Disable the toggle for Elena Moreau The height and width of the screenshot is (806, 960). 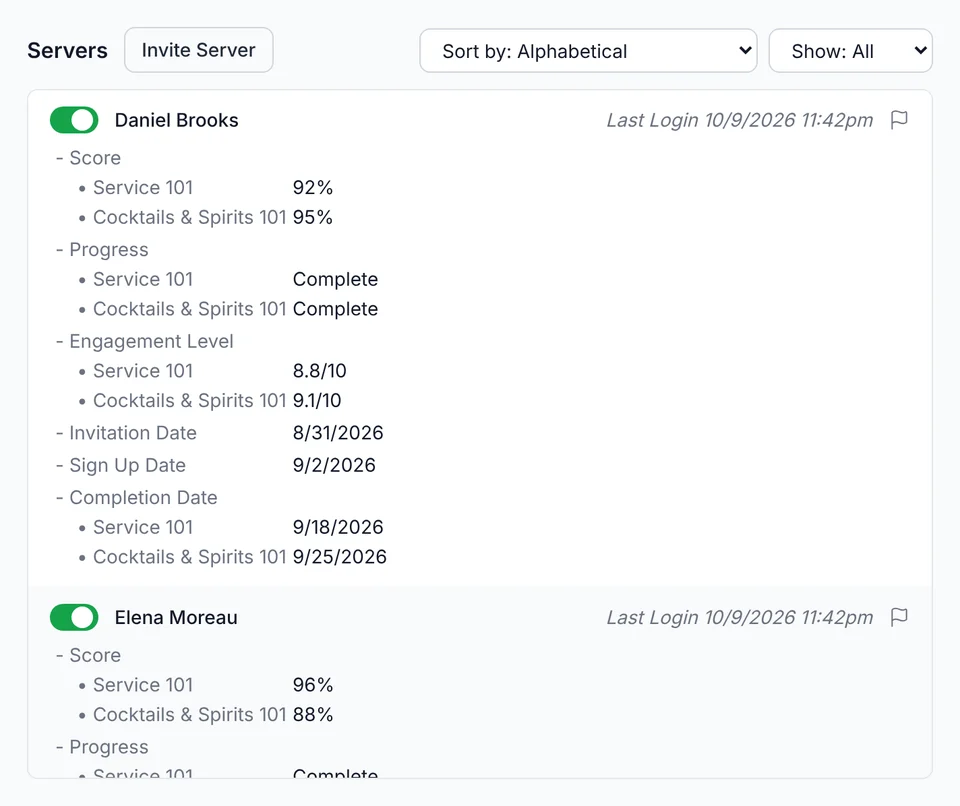point(74,617)
